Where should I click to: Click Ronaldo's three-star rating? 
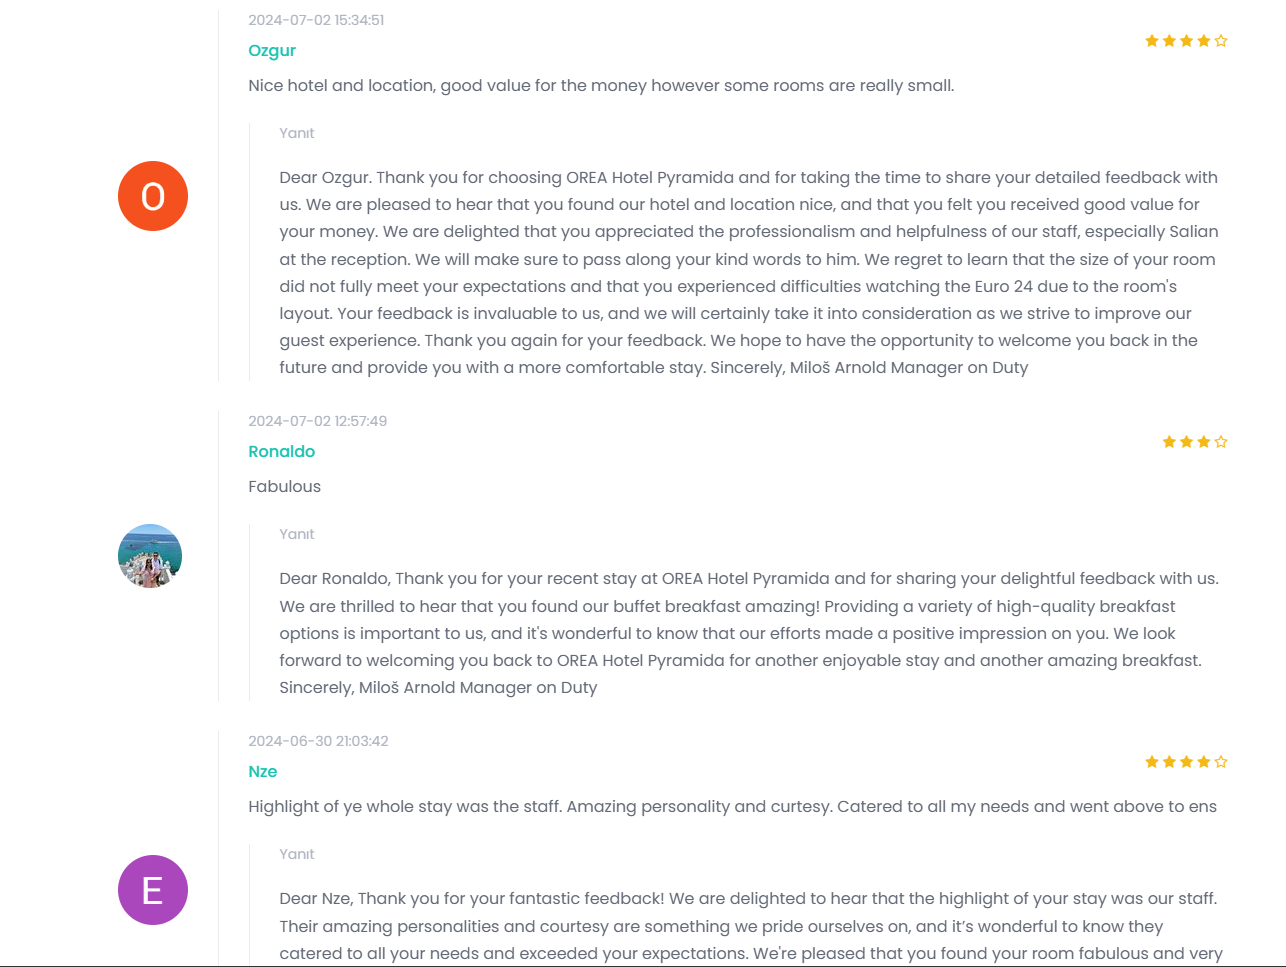[x=1194, y=442]
